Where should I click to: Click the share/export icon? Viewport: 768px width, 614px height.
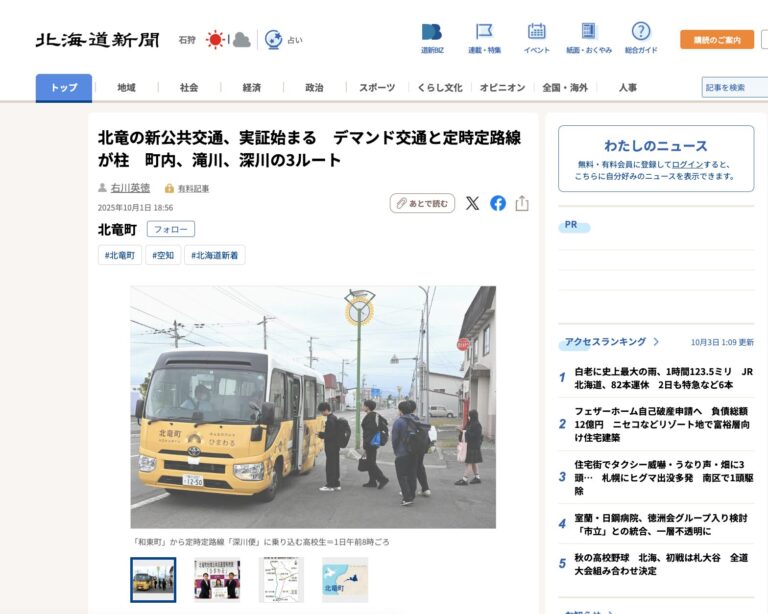point(522,203)
